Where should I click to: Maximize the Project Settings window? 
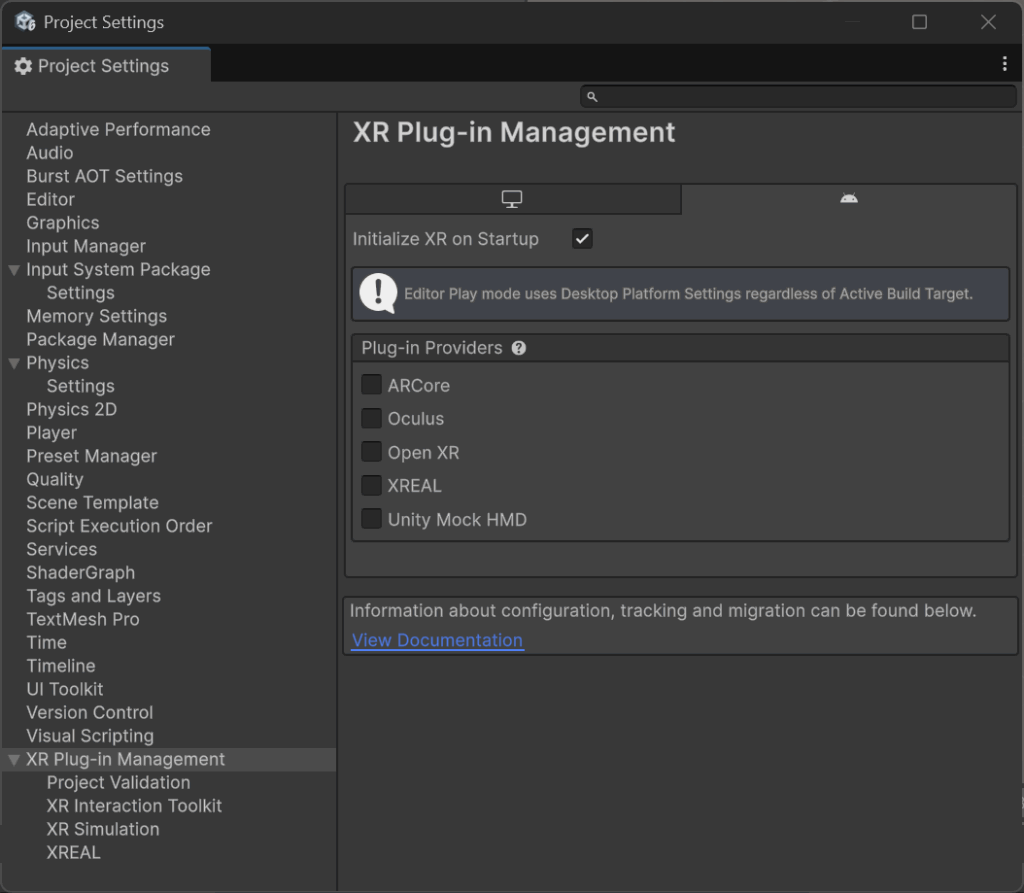(920, 22)
